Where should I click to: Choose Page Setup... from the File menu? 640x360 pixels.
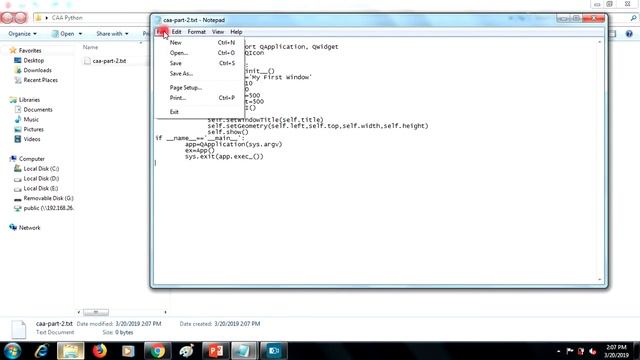click(200, 87)
